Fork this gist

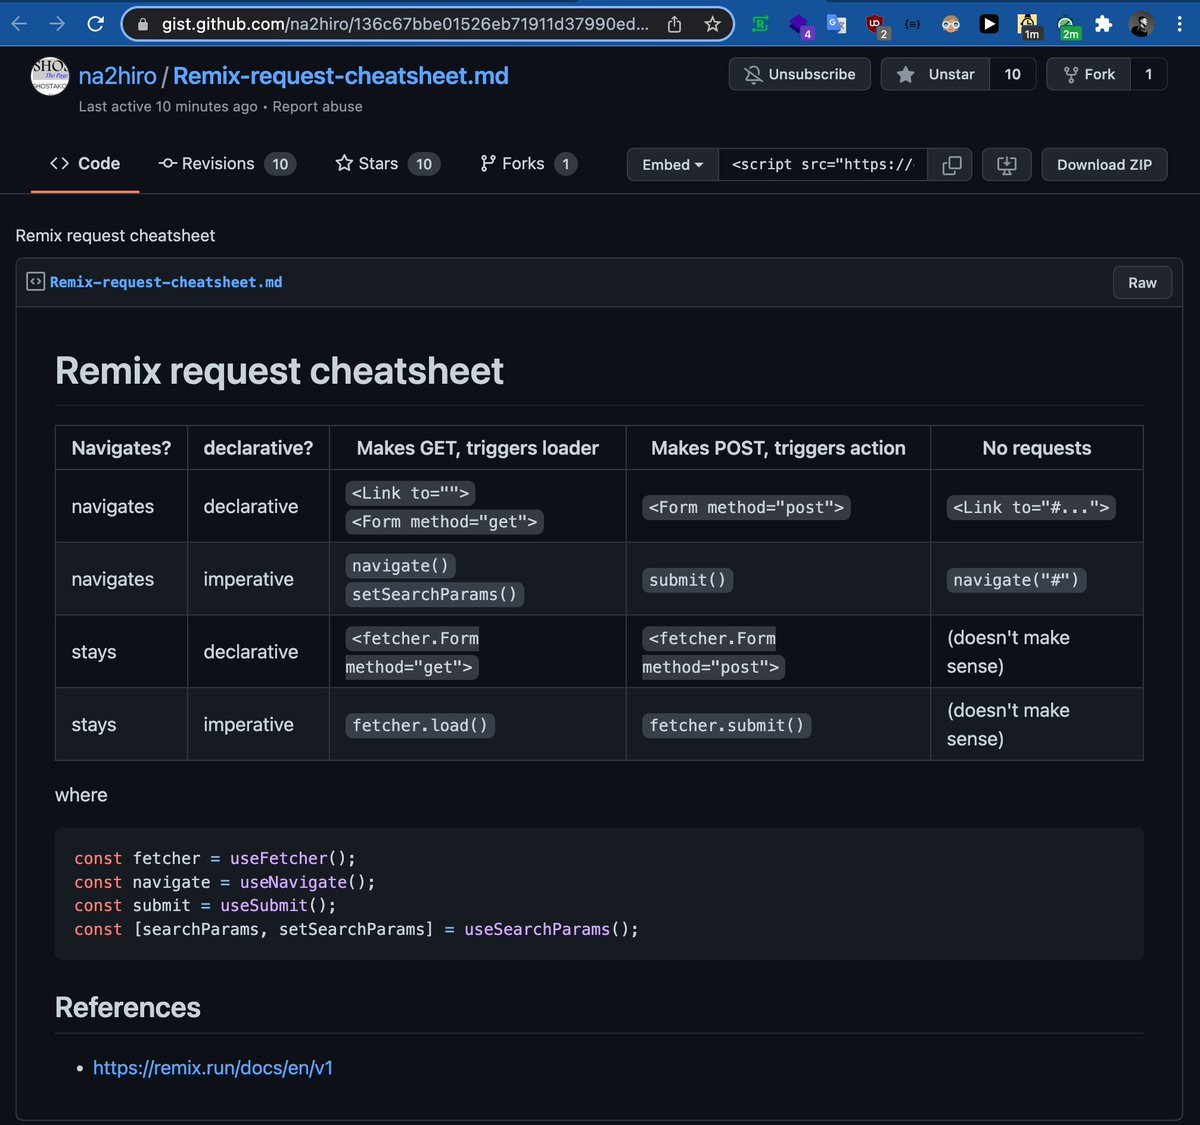click(x=1088, y=74)
